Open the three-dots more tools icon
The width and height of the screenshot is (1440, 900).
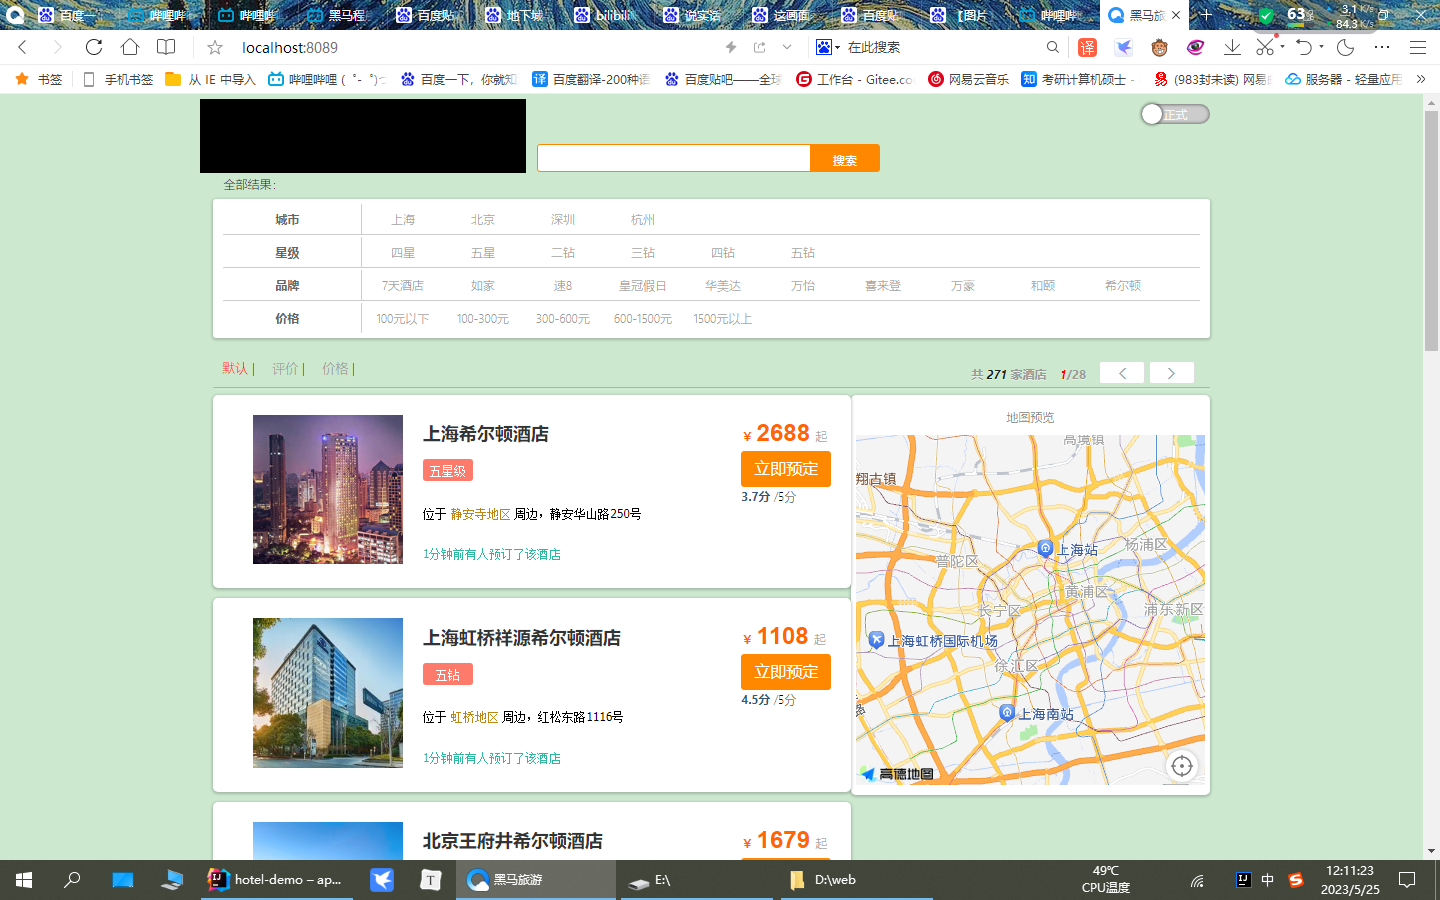coord(1382,47)
